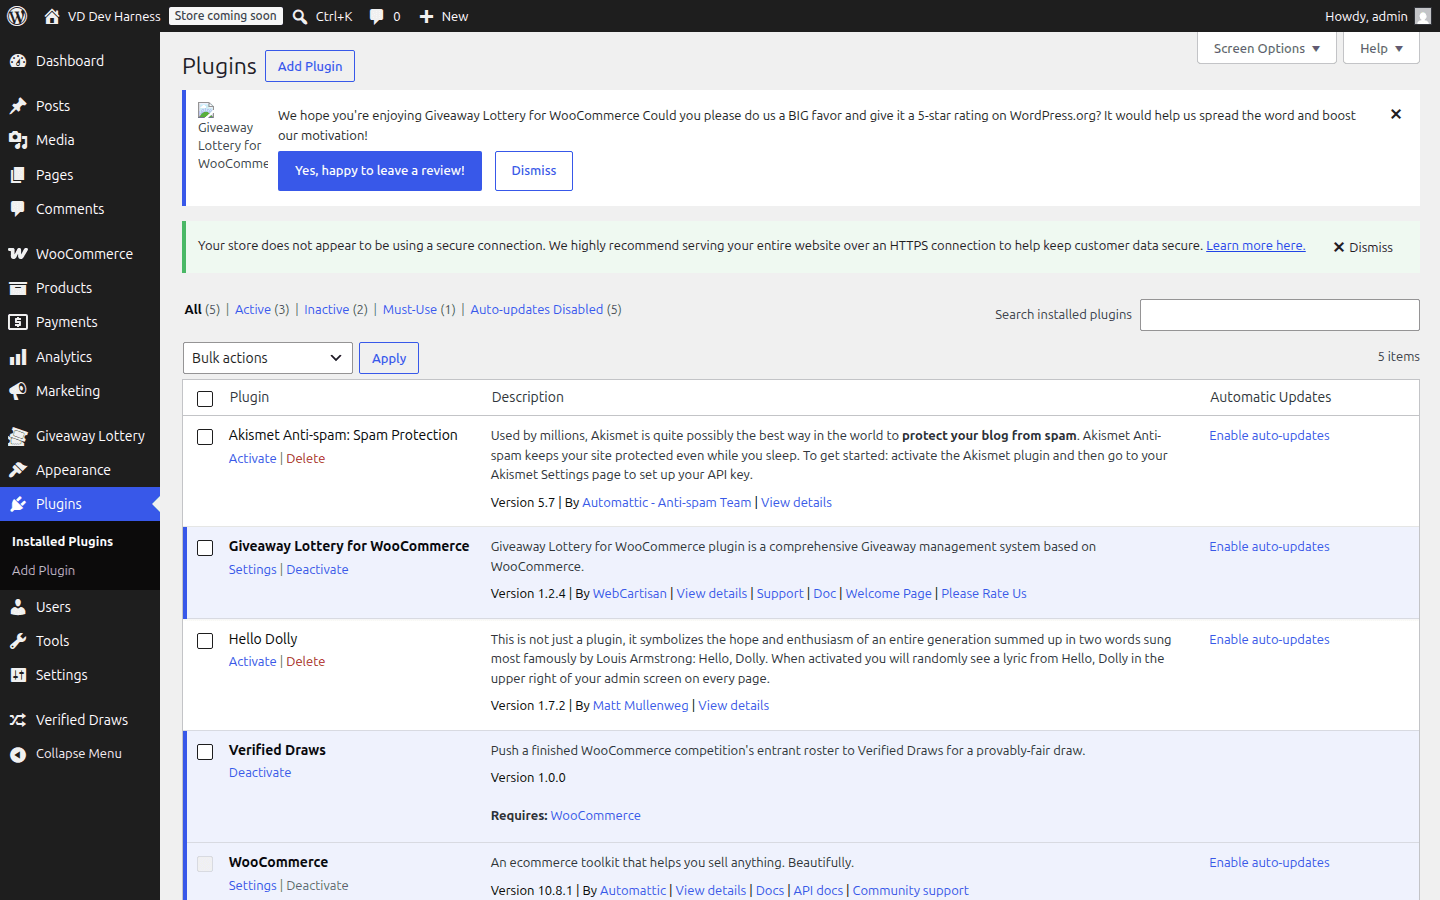Activate the Akismet Anti-spam plugin
The image size is (1440, 900).
[x=252, y=458]
